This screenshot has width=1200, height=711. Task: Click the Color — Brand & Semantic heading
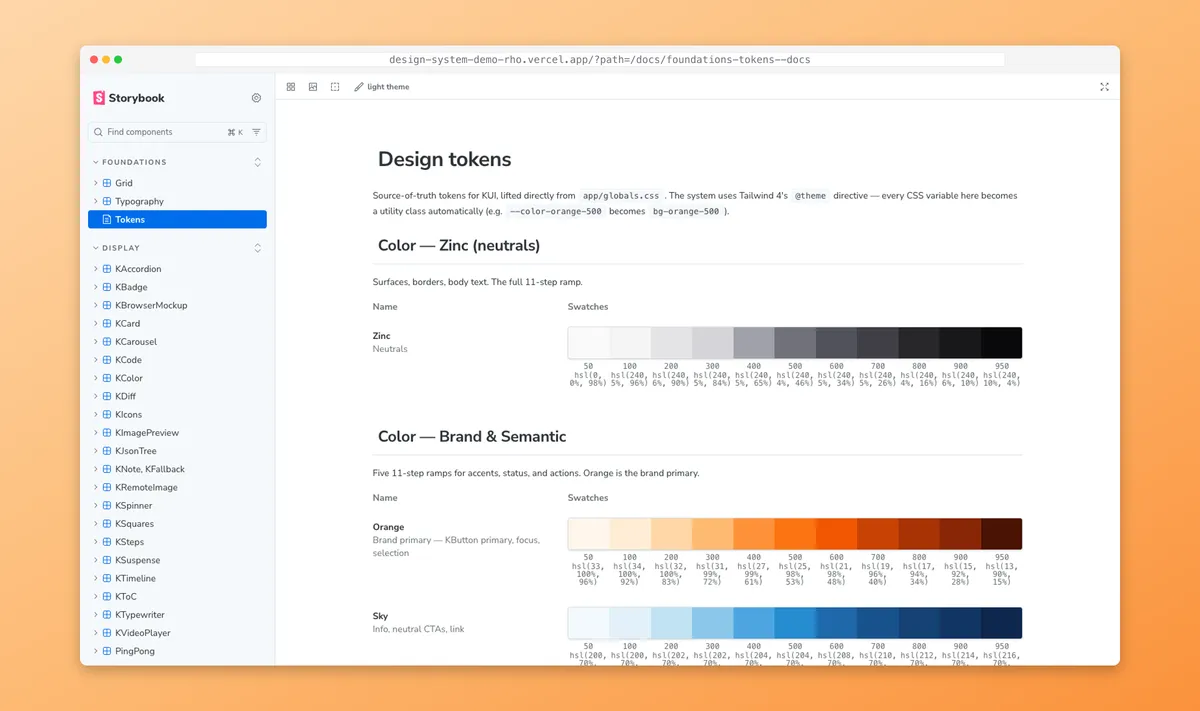pyautogui.click(x=472, y=437)
